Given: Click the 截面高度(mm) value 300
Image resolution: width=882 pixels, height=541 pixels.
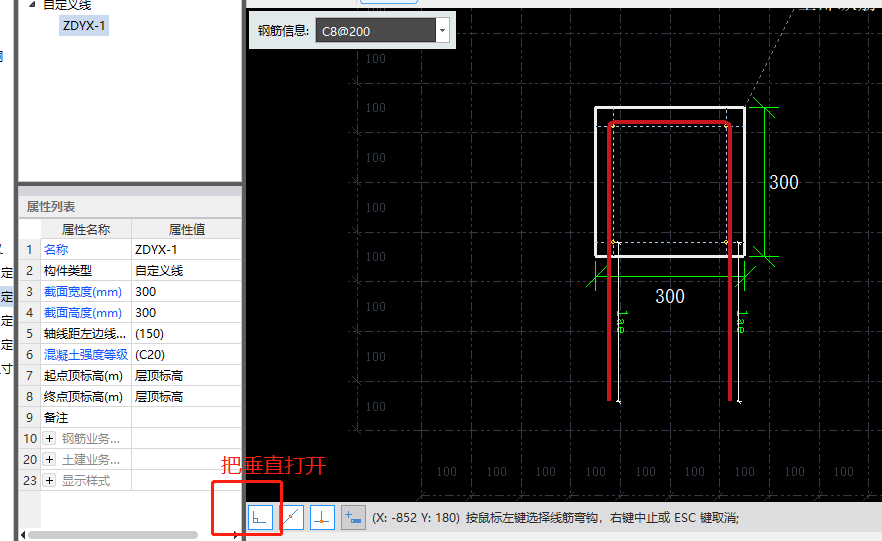Looking at the screenshot, I should click(x=186, y=313).
